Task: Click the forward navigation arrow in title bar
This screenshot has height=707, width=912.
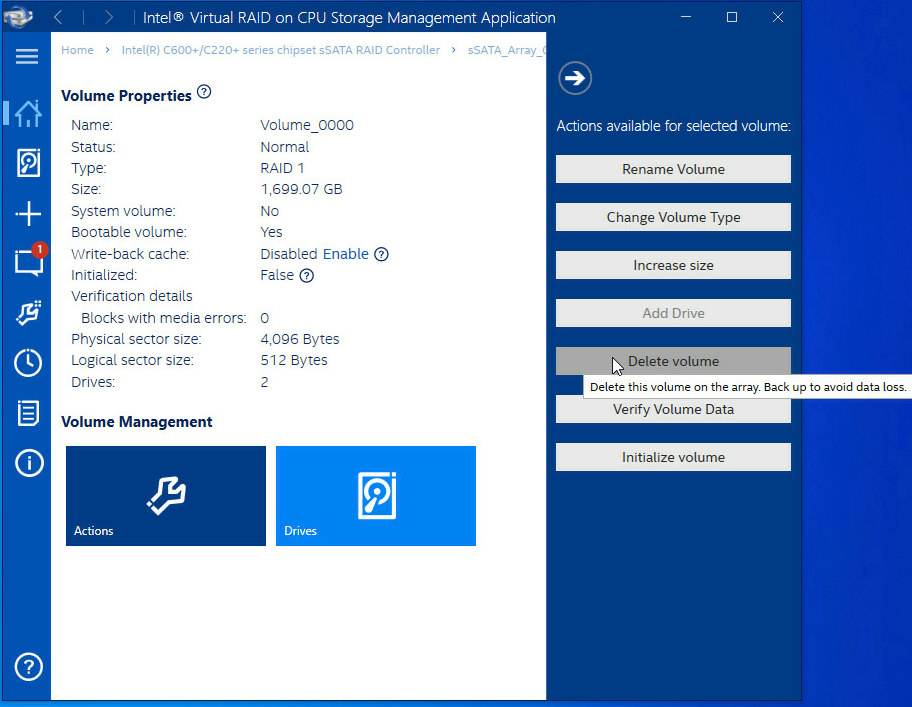Action: (x=109, y=17)
